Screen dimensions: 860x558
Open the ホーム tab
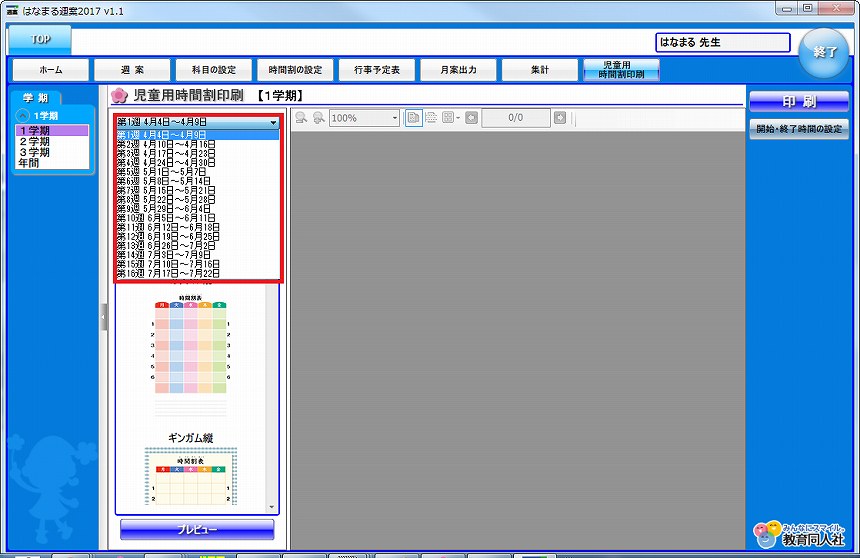[50, 70]
